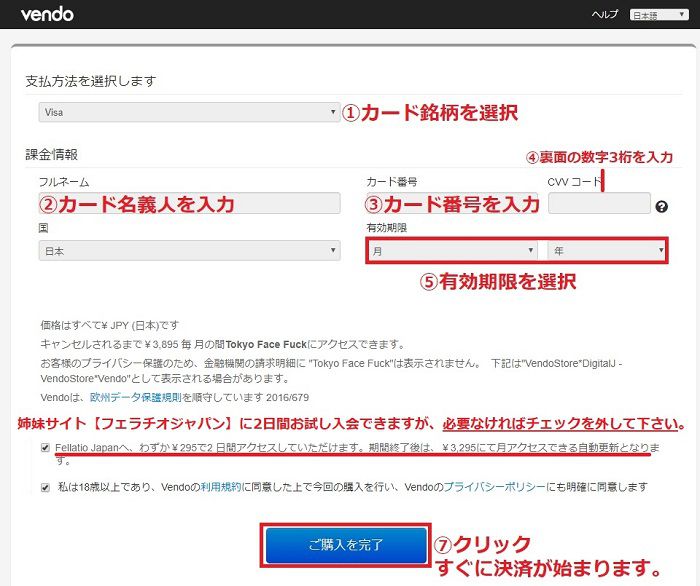Click the 有効期限 label text
The image size is (700, 586).
click(x=387, y=228)
